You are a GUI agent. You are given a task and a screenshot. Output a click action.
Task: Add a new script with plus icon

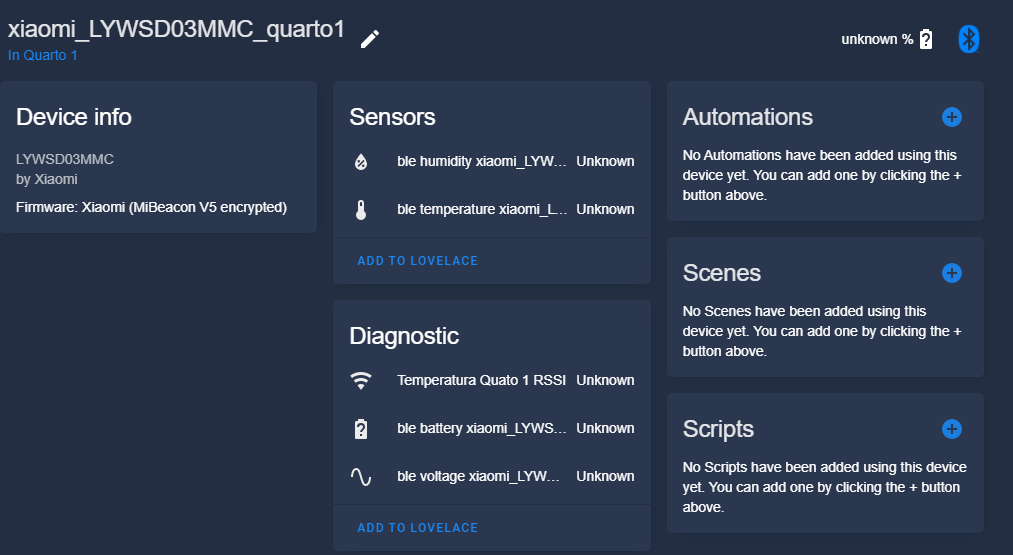point(952,429)
